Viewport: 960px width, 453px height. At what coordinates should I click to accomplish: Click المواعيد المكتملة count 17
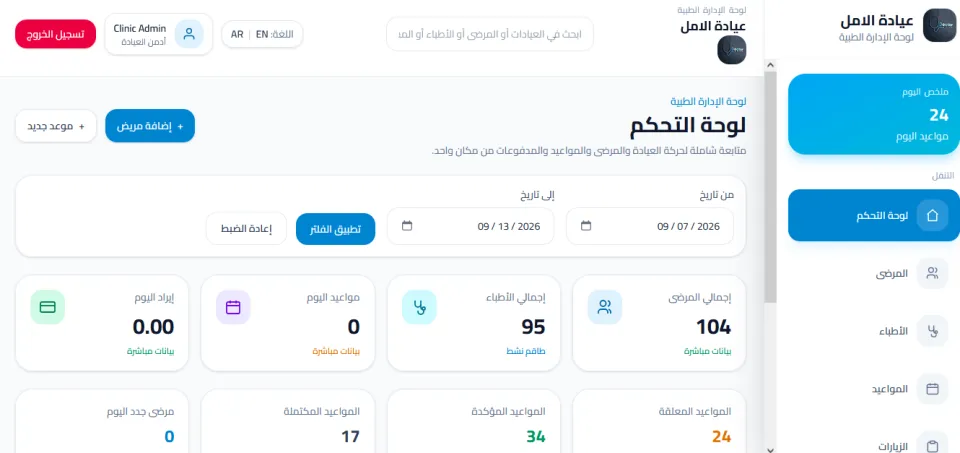(350, 437)
